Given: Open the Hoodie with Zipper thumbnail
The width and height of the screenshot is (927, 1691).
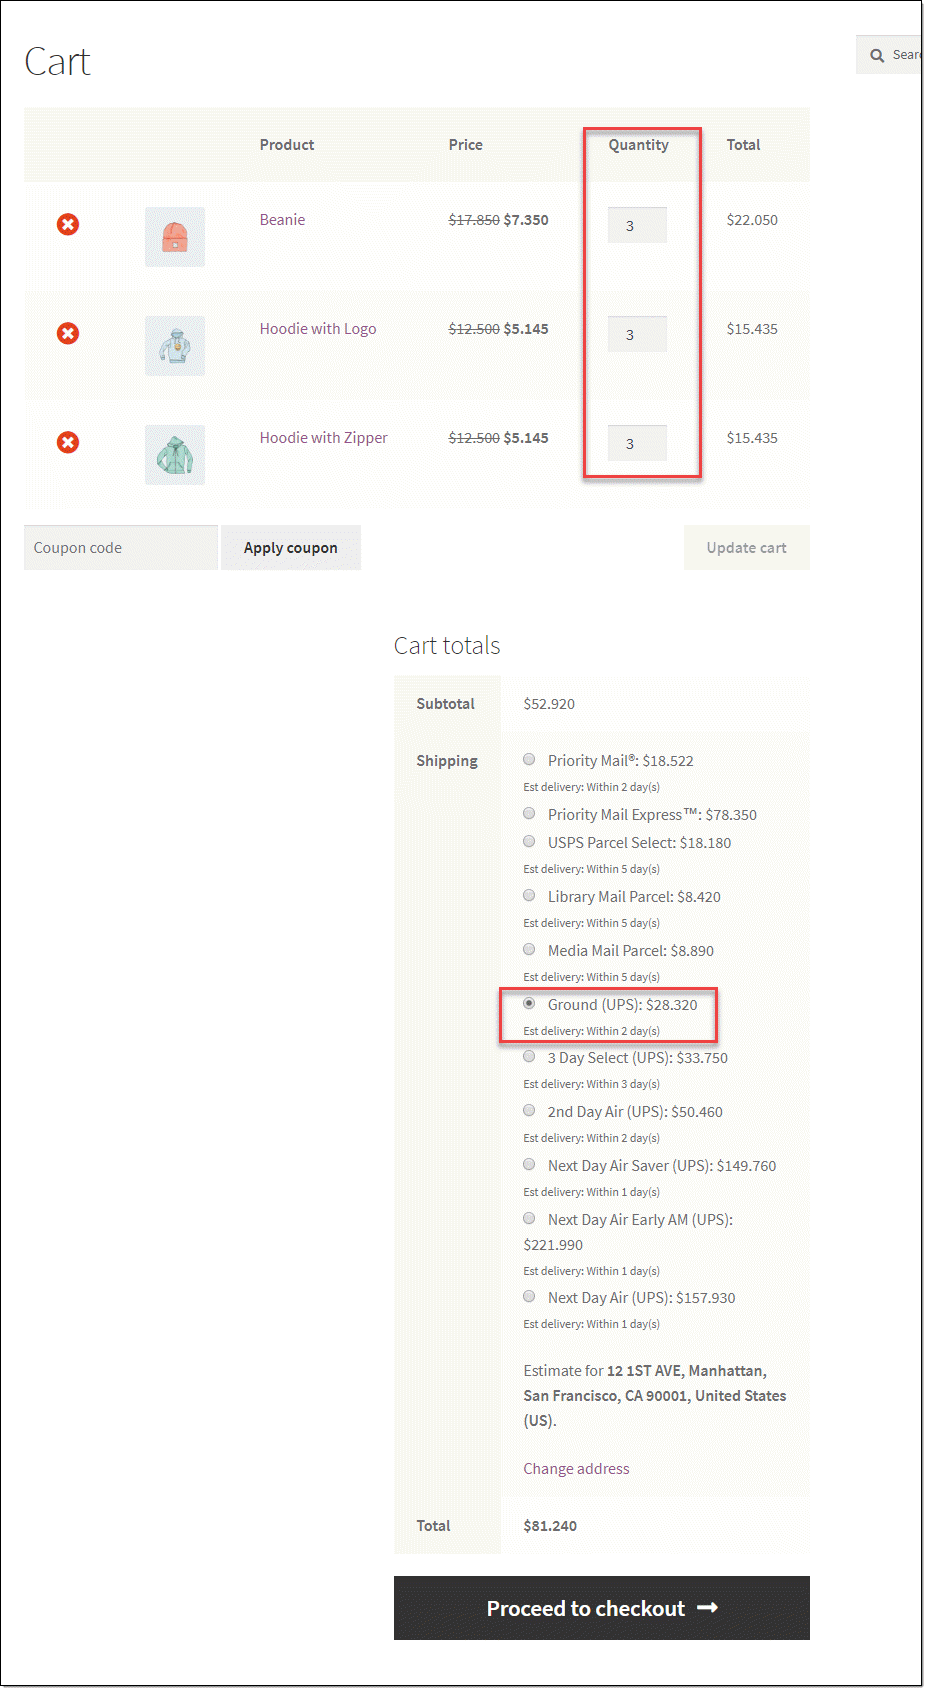Looking at the screenshot, I should (175, 455).
